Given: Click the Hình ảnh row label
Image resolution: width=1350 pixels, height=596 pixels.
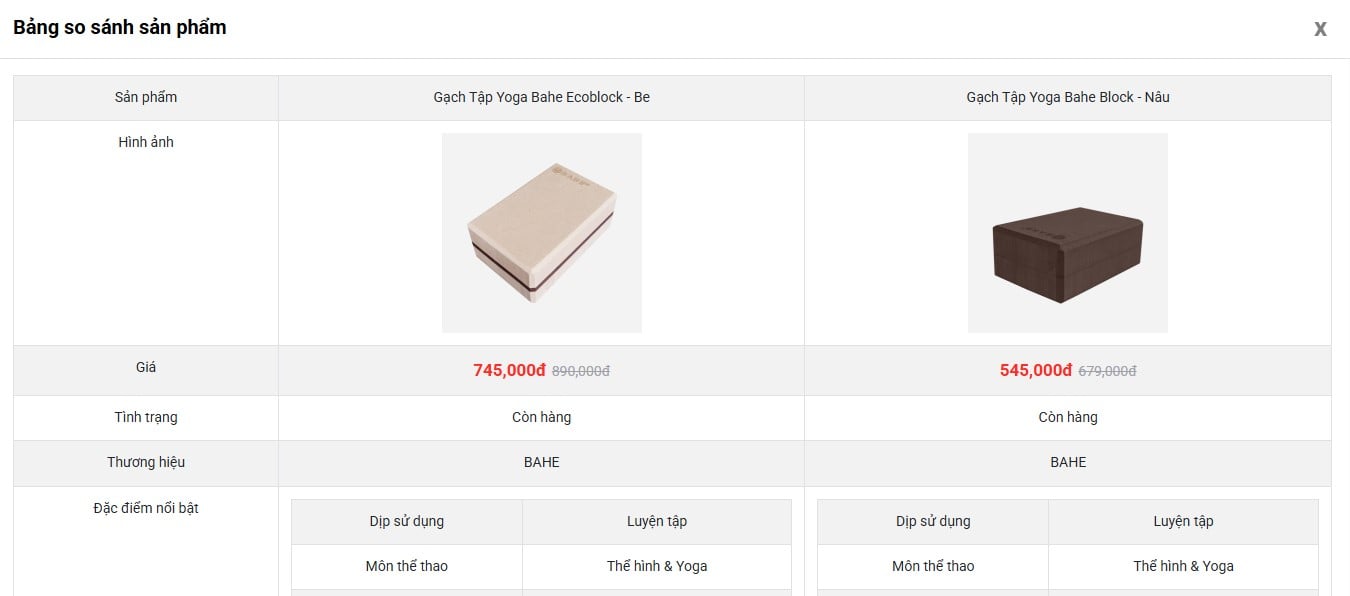Looking at the screenshot, I should tap(146, 142).
